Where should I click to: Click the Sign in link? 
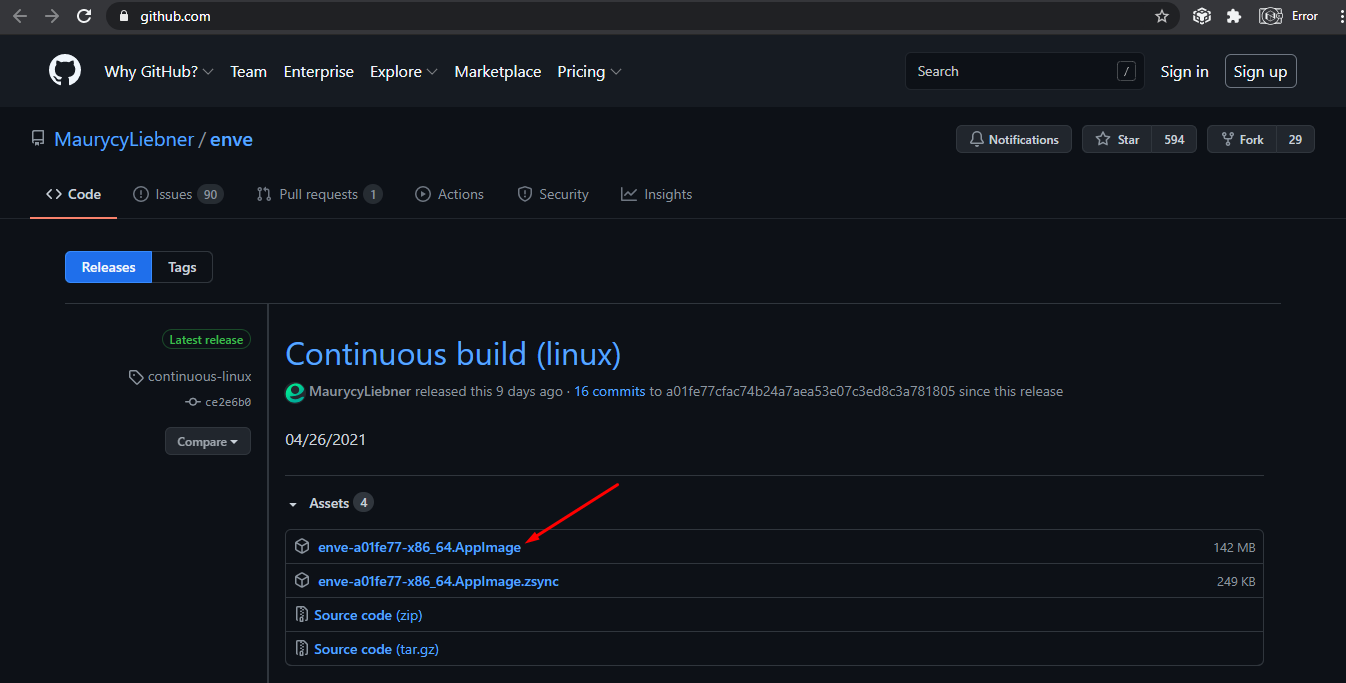point(1185,71)
